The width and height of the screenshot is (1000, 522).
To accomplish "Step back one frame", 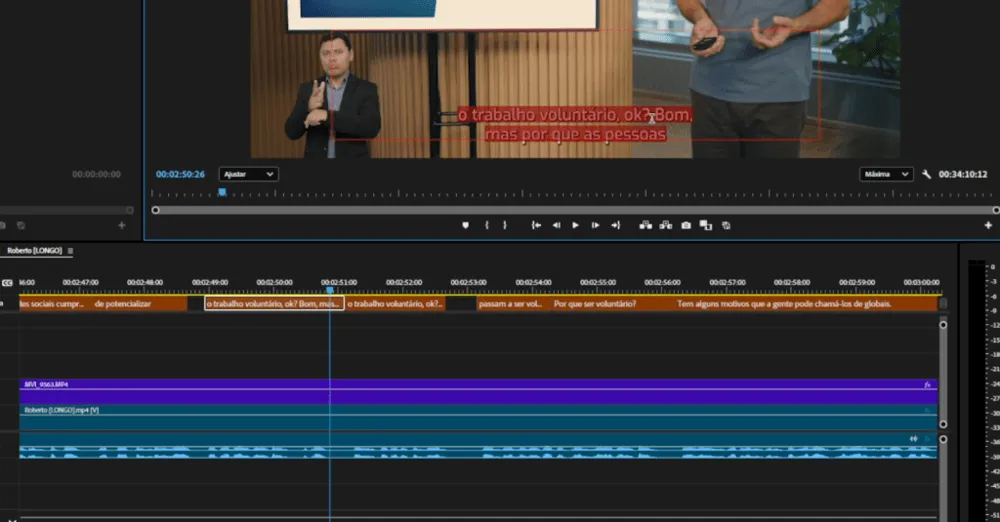I will (x=556, y=225).
